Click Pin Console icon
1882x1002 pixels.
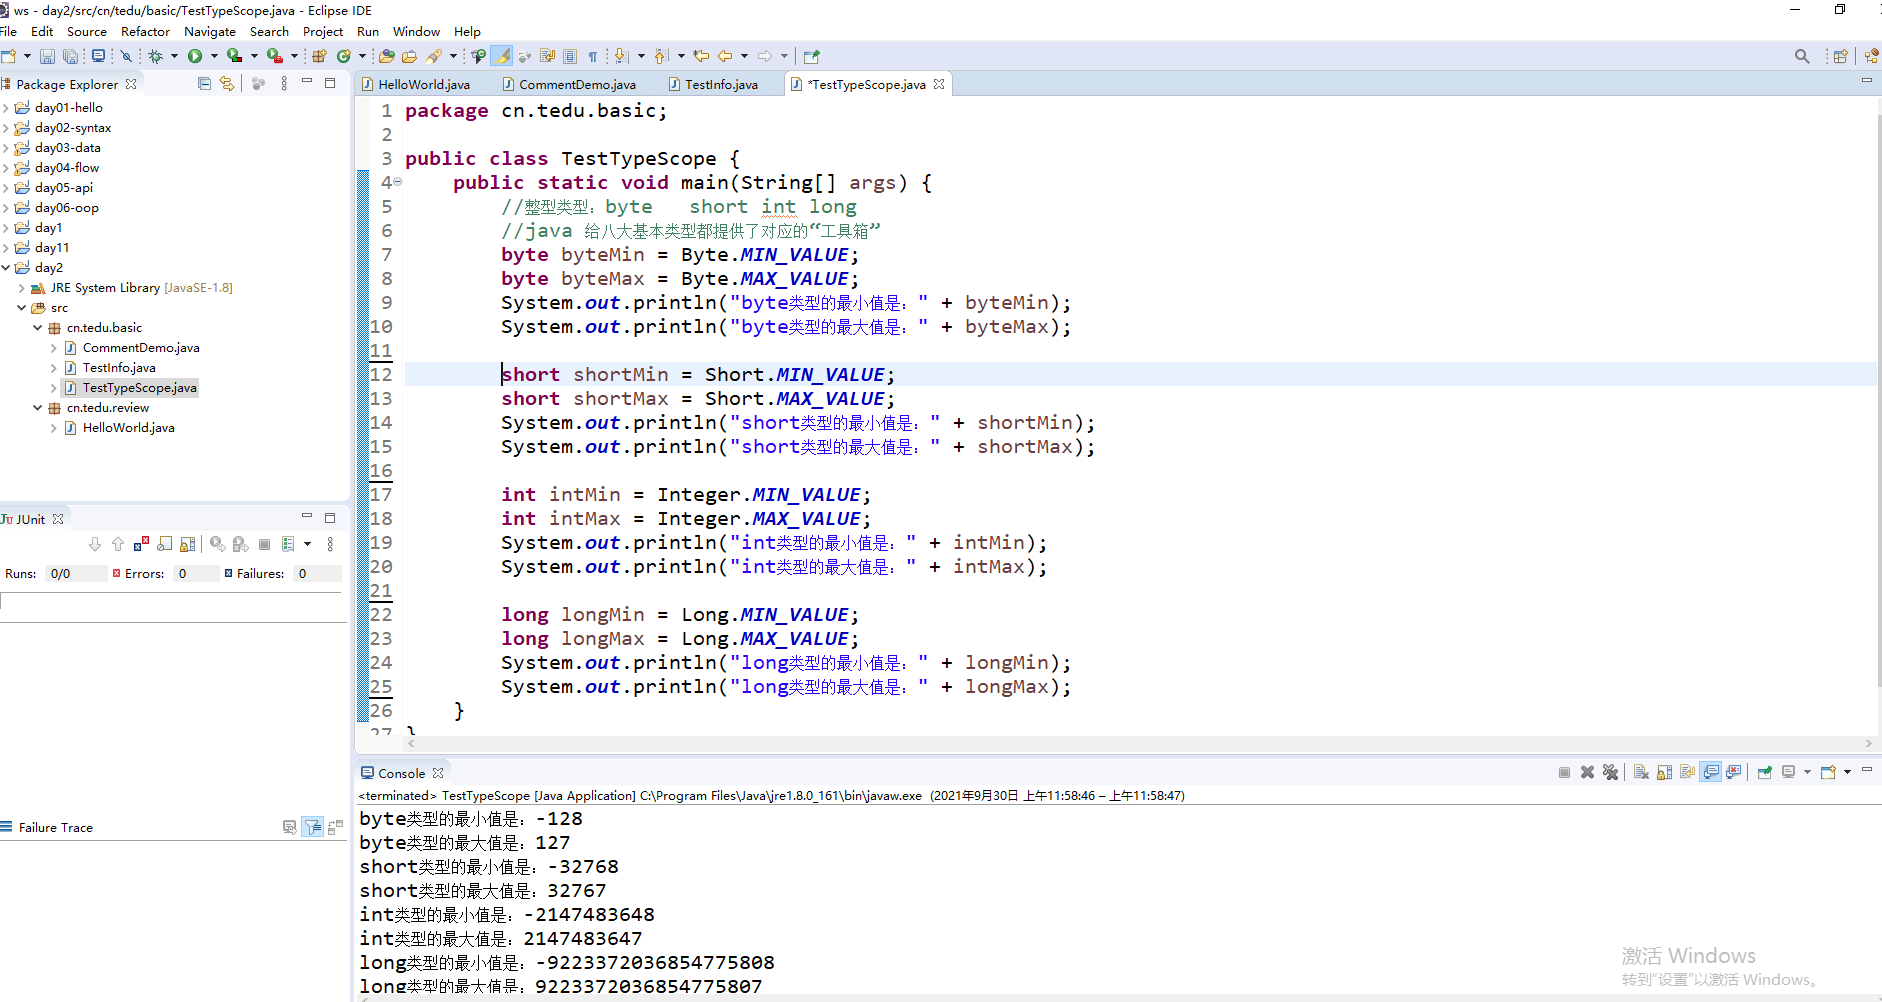pos(1765,772)
